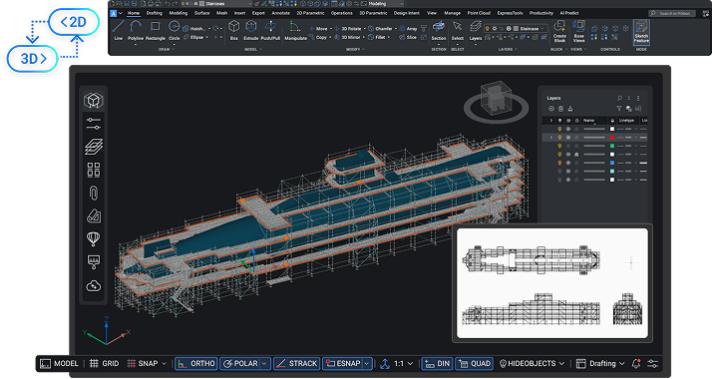Toggle GRID in the status bar

(x=104, y=364)
